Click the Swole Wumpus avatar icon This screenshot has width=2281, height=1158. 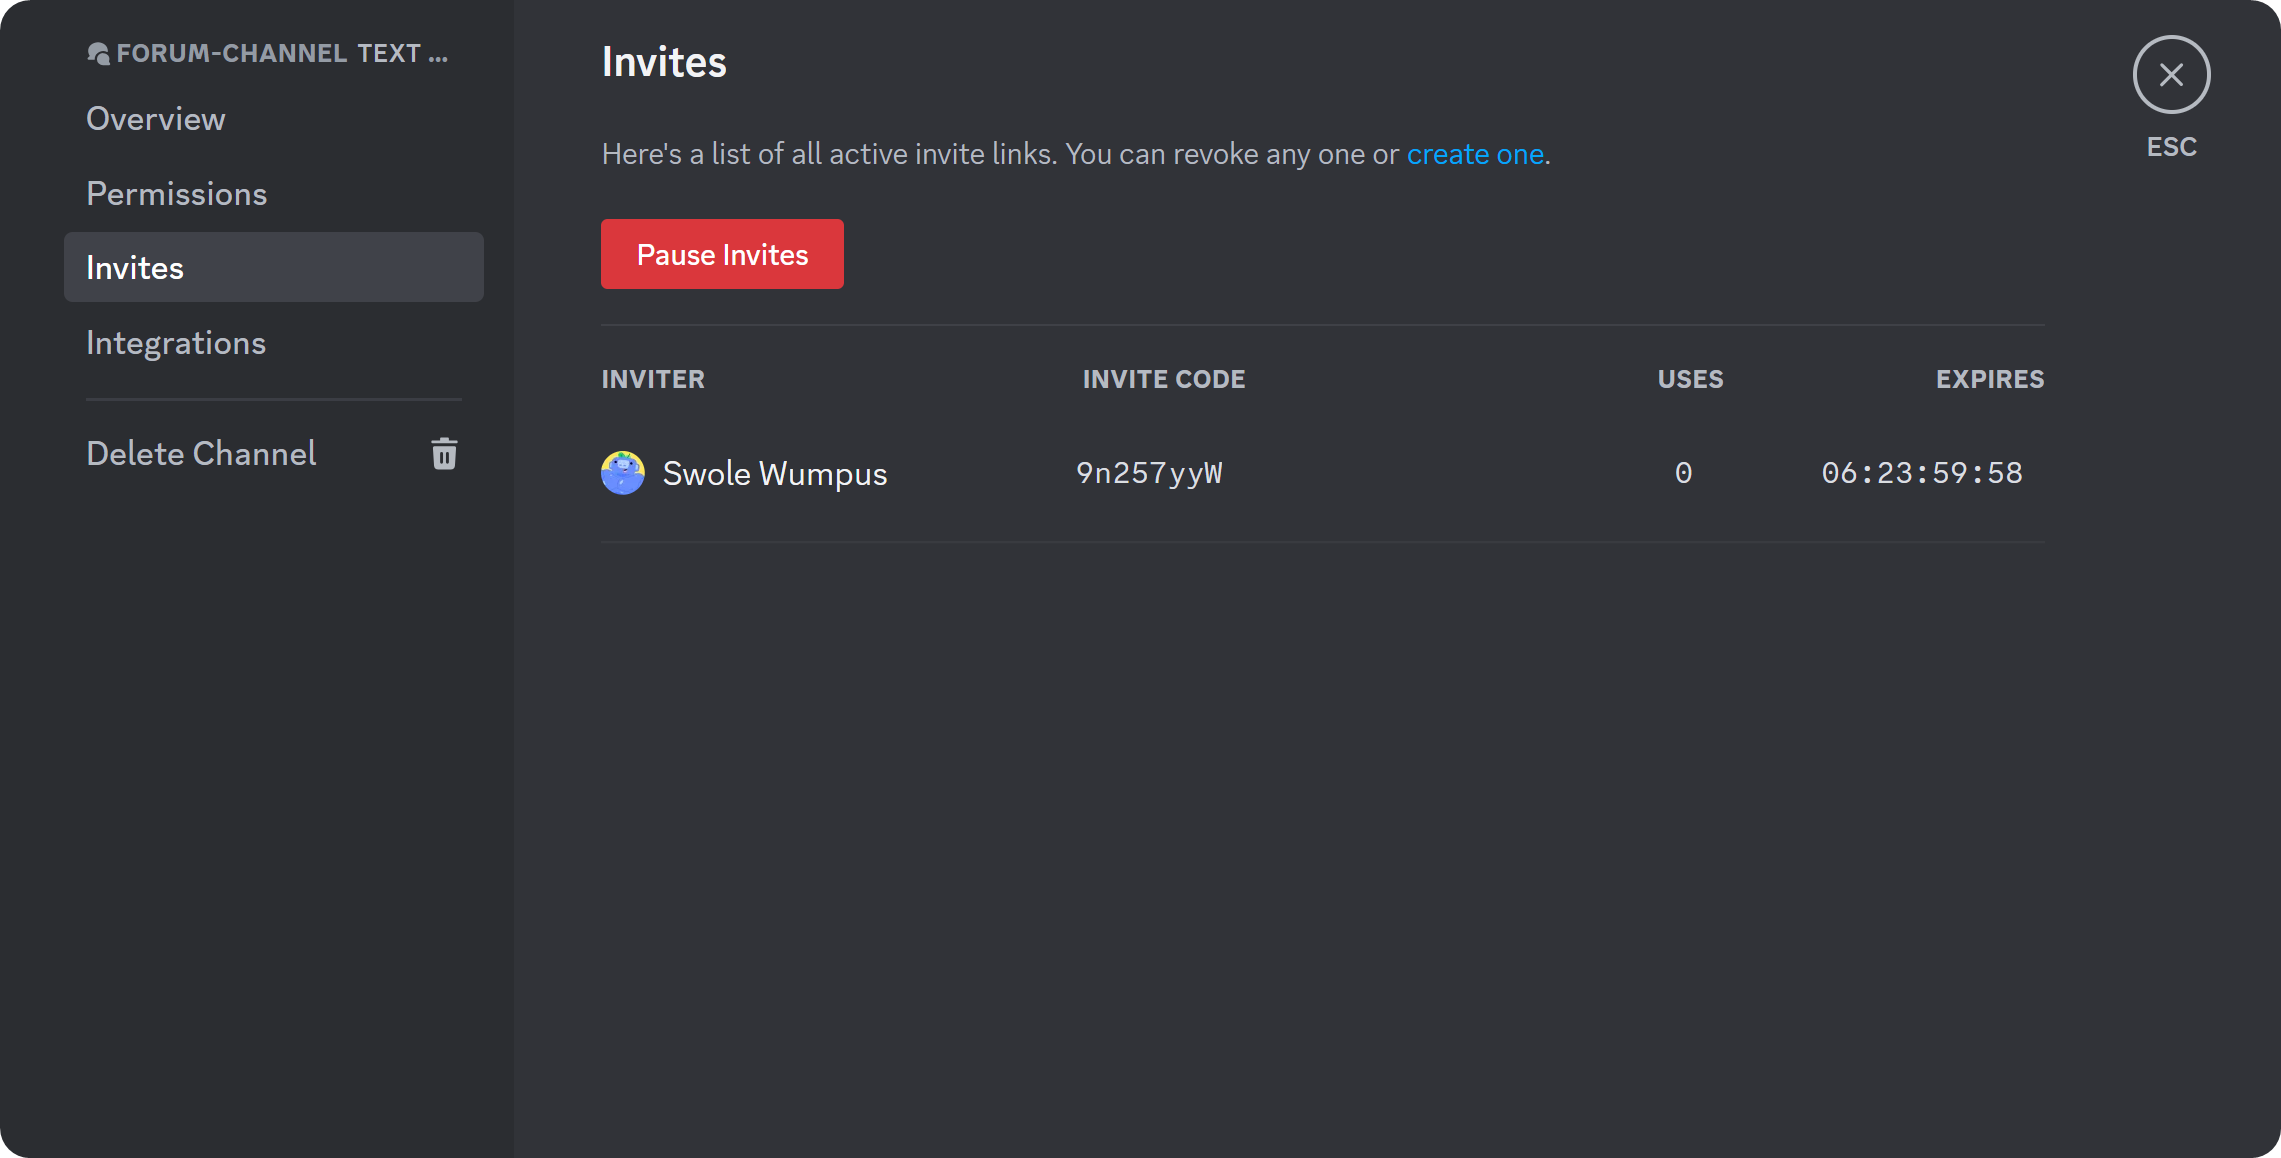pos(623,473)
